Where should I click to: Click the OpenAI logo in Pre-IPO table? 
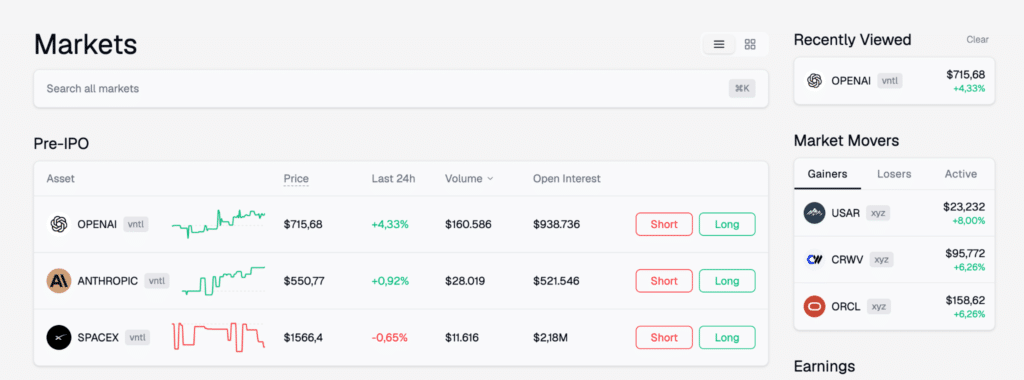pos(58,224)
